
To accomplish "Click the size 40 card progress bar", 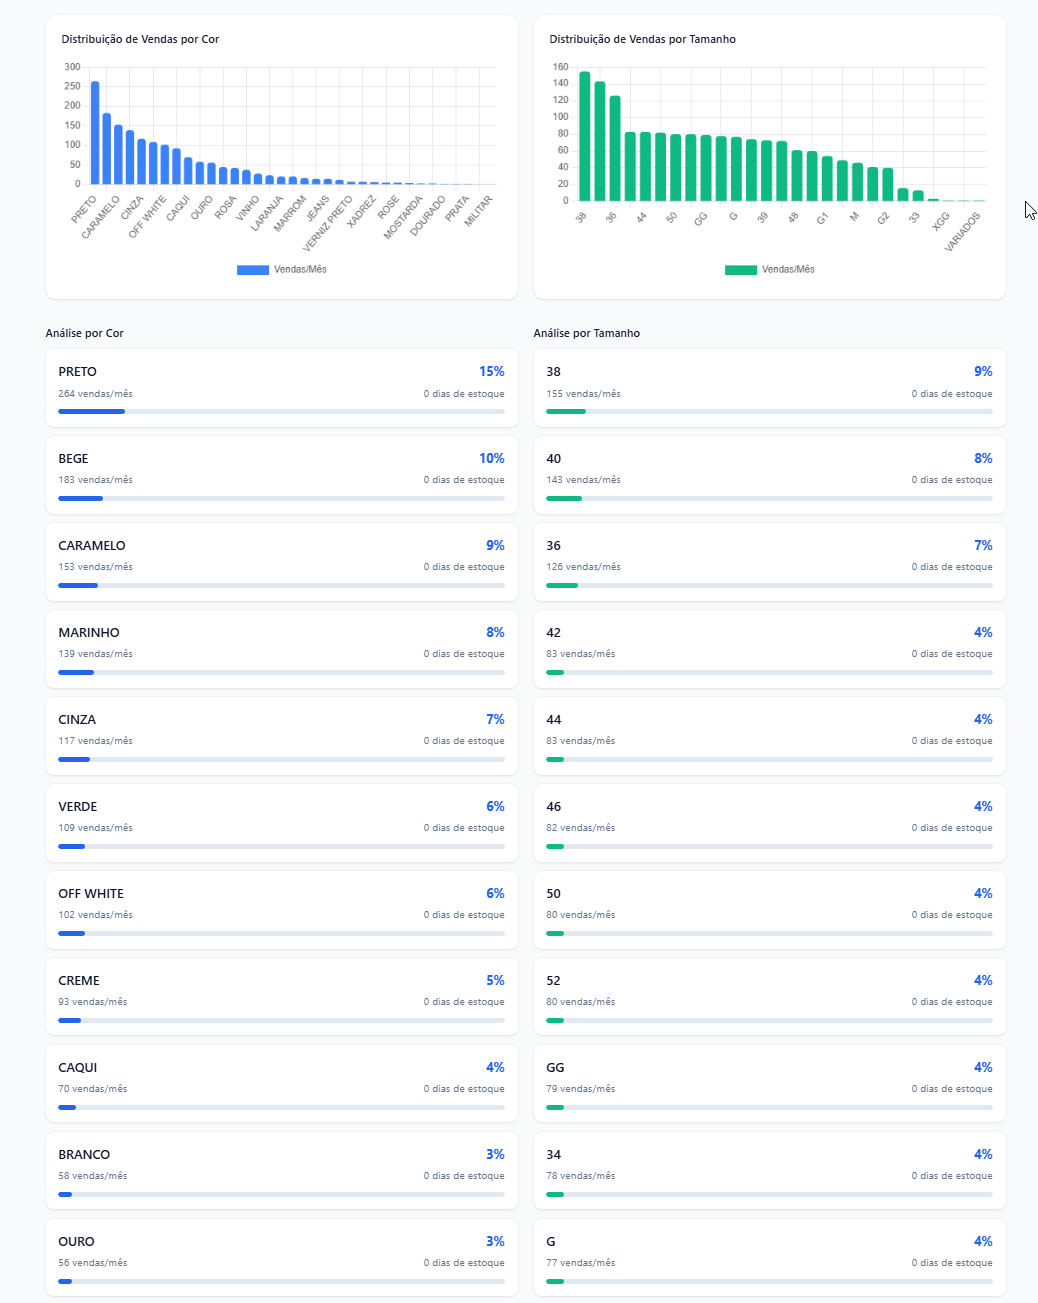I will coord(769,498).
